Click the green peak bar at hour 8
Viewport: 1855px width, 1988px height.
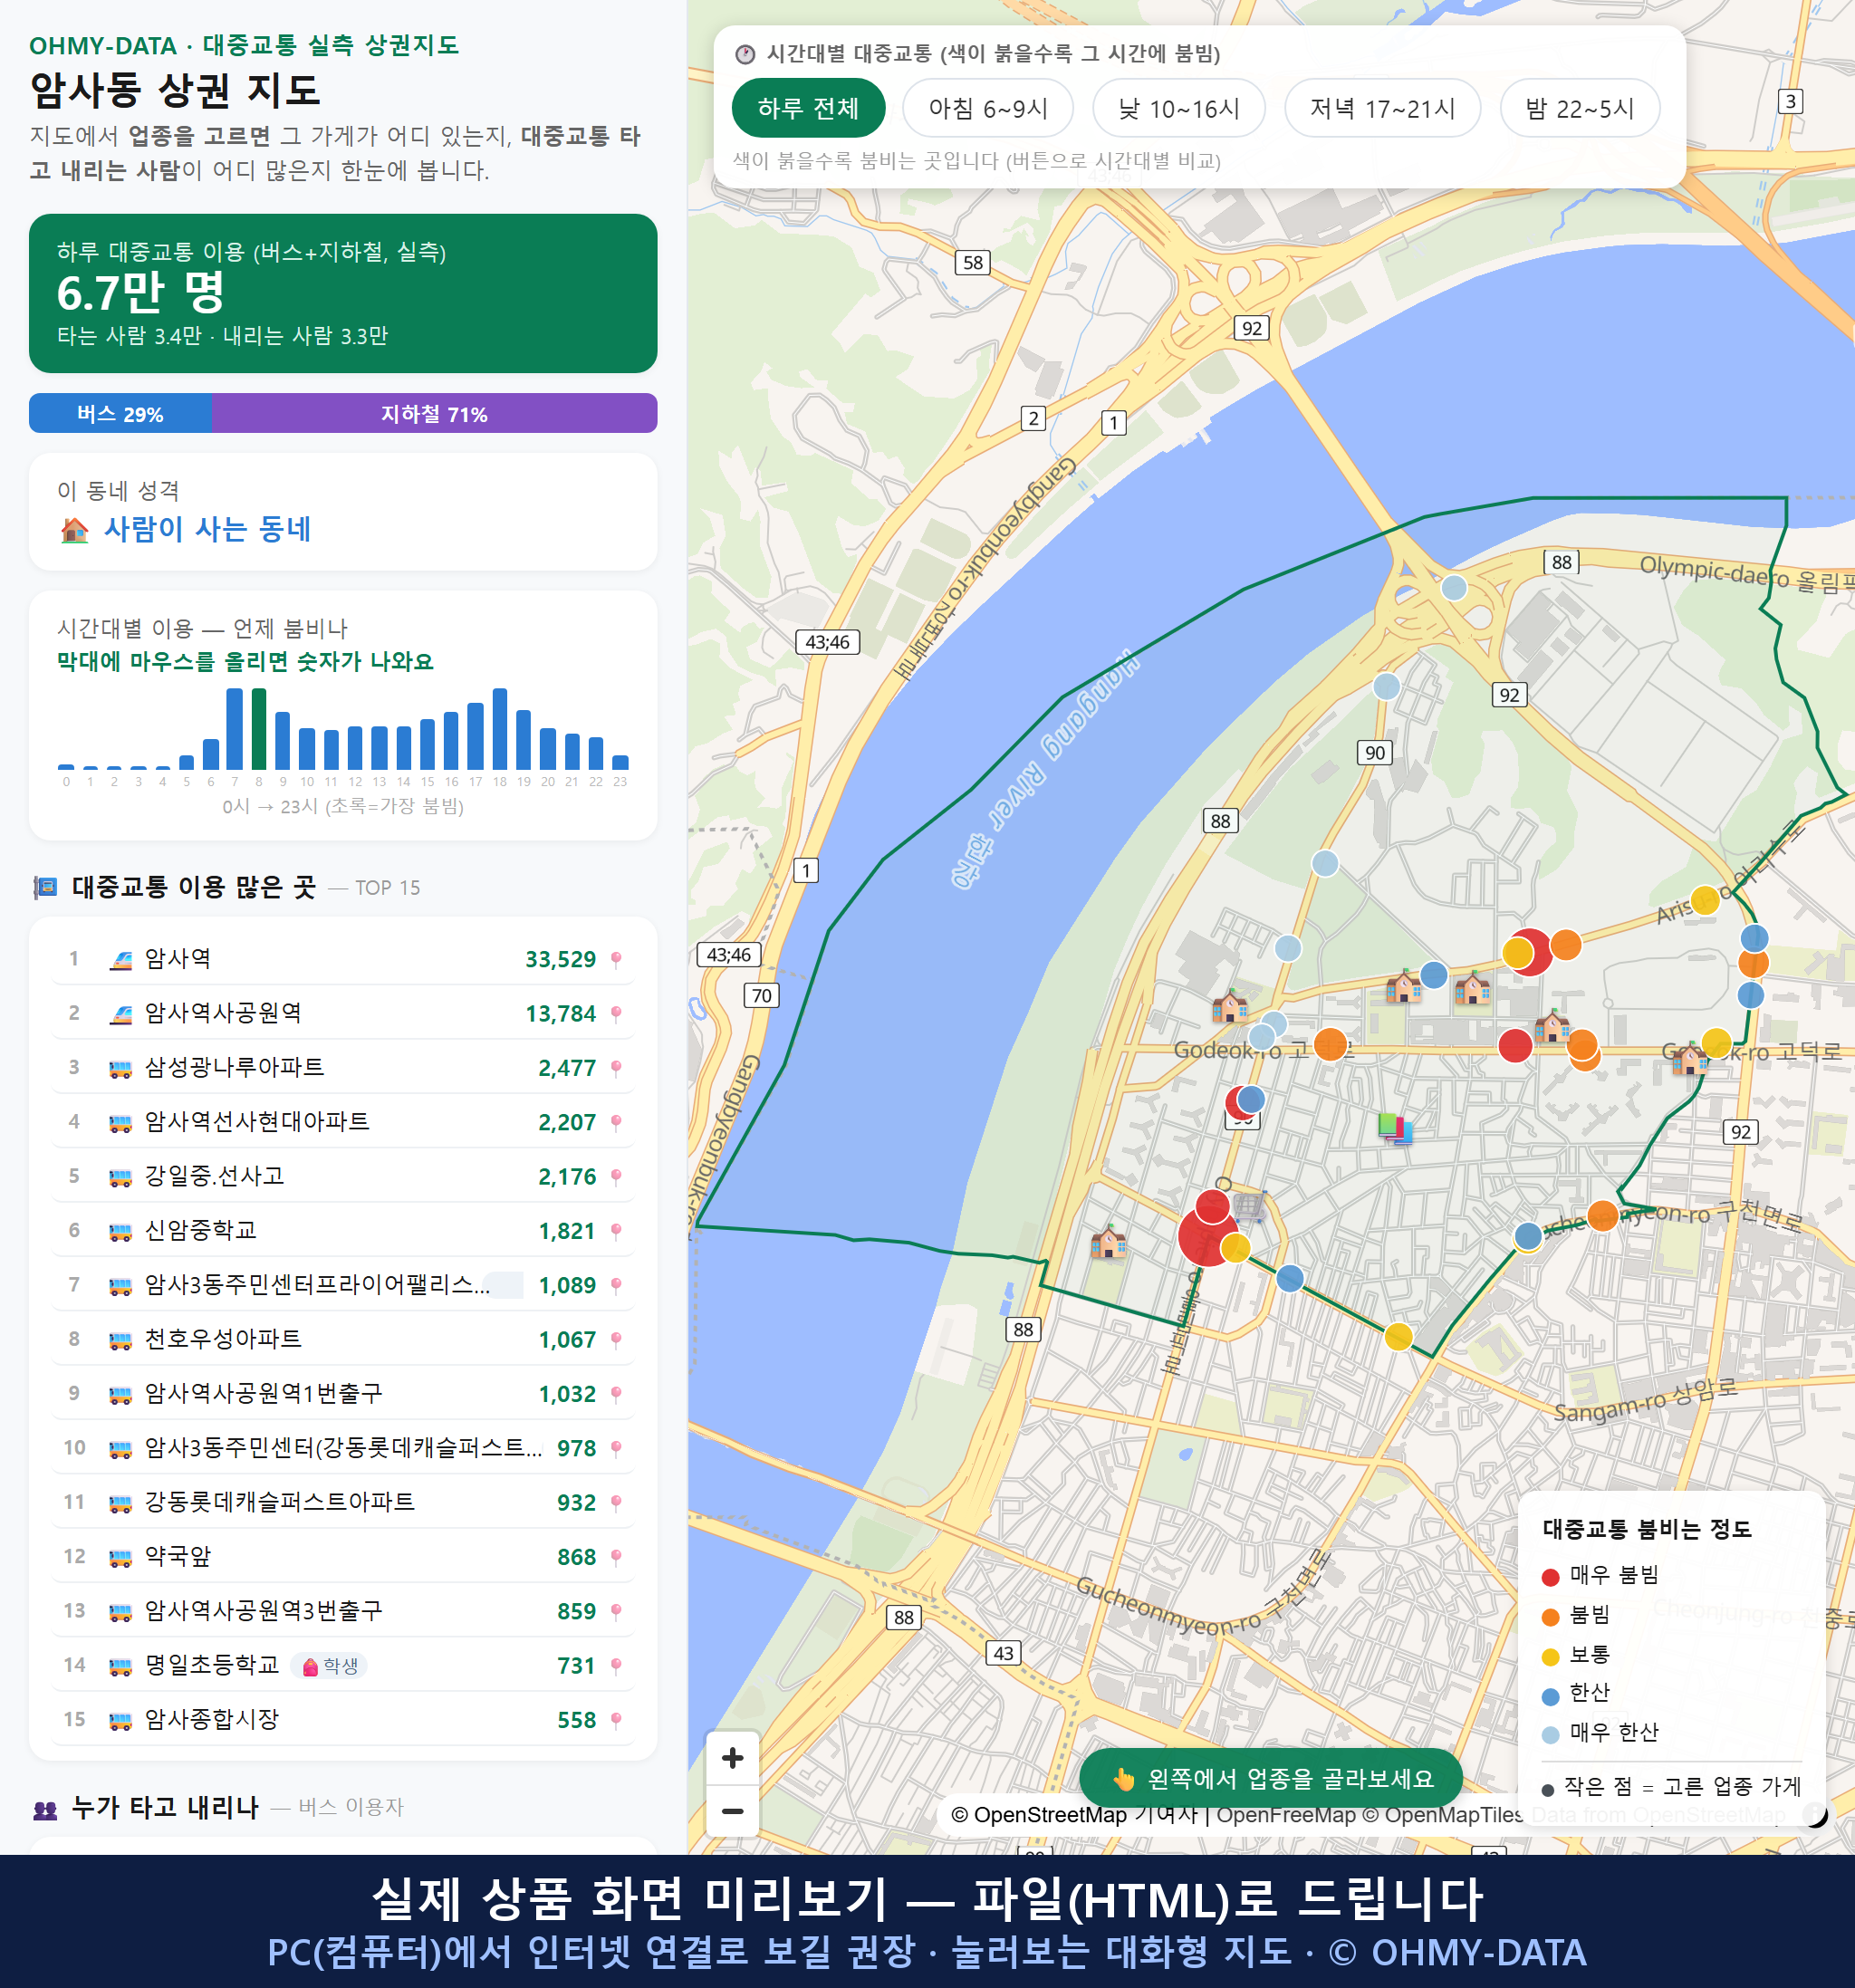tap(259, 728)
